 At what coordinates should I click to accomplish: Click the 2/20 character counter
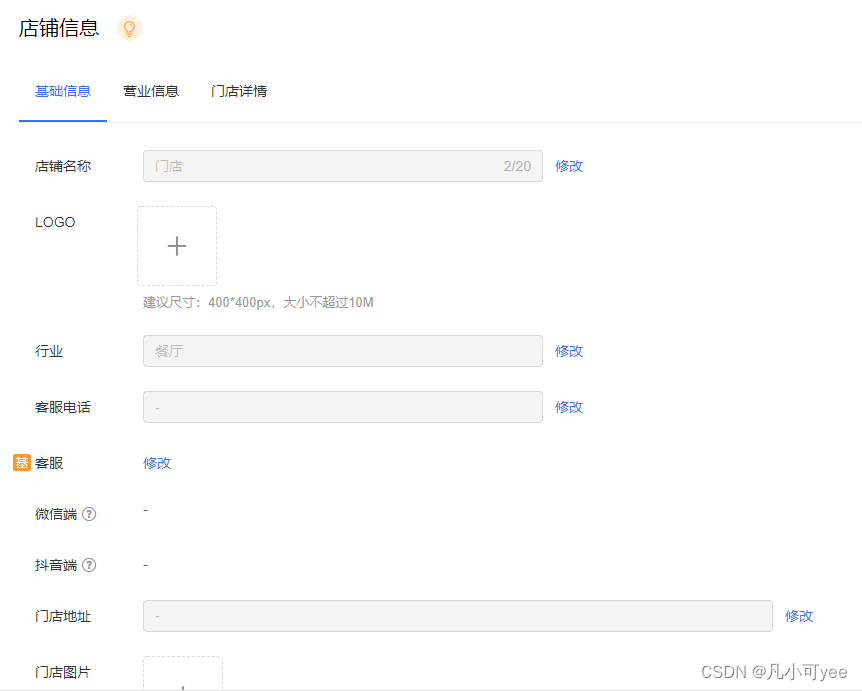517,166
